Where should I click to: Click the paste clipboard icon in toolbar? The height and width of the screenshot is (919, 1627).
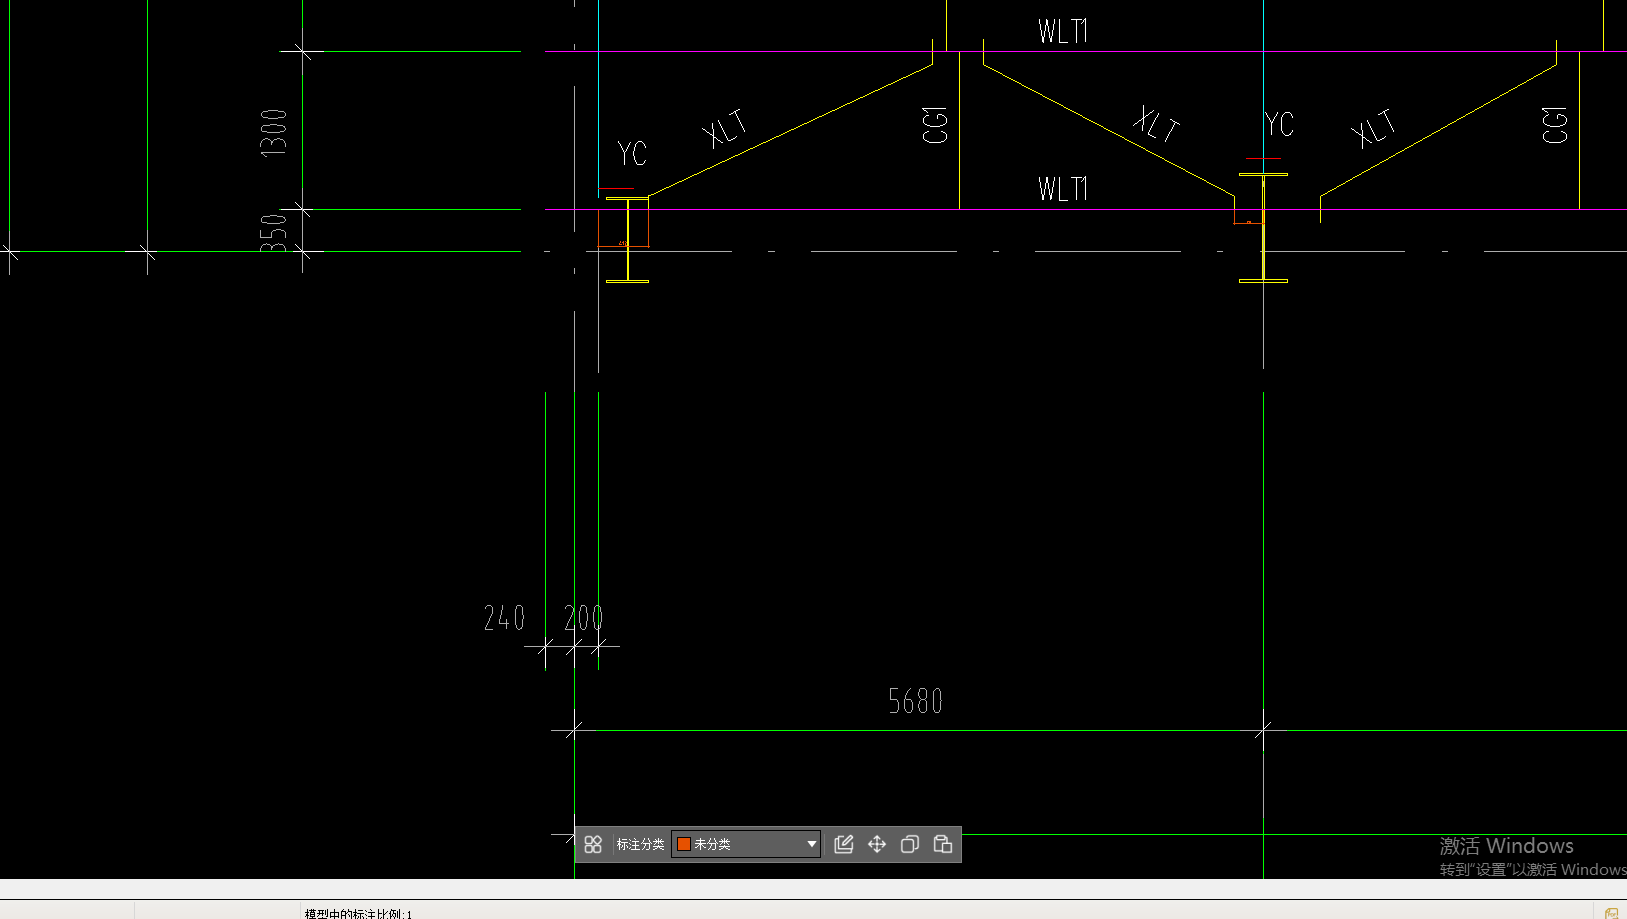(943, 844)
